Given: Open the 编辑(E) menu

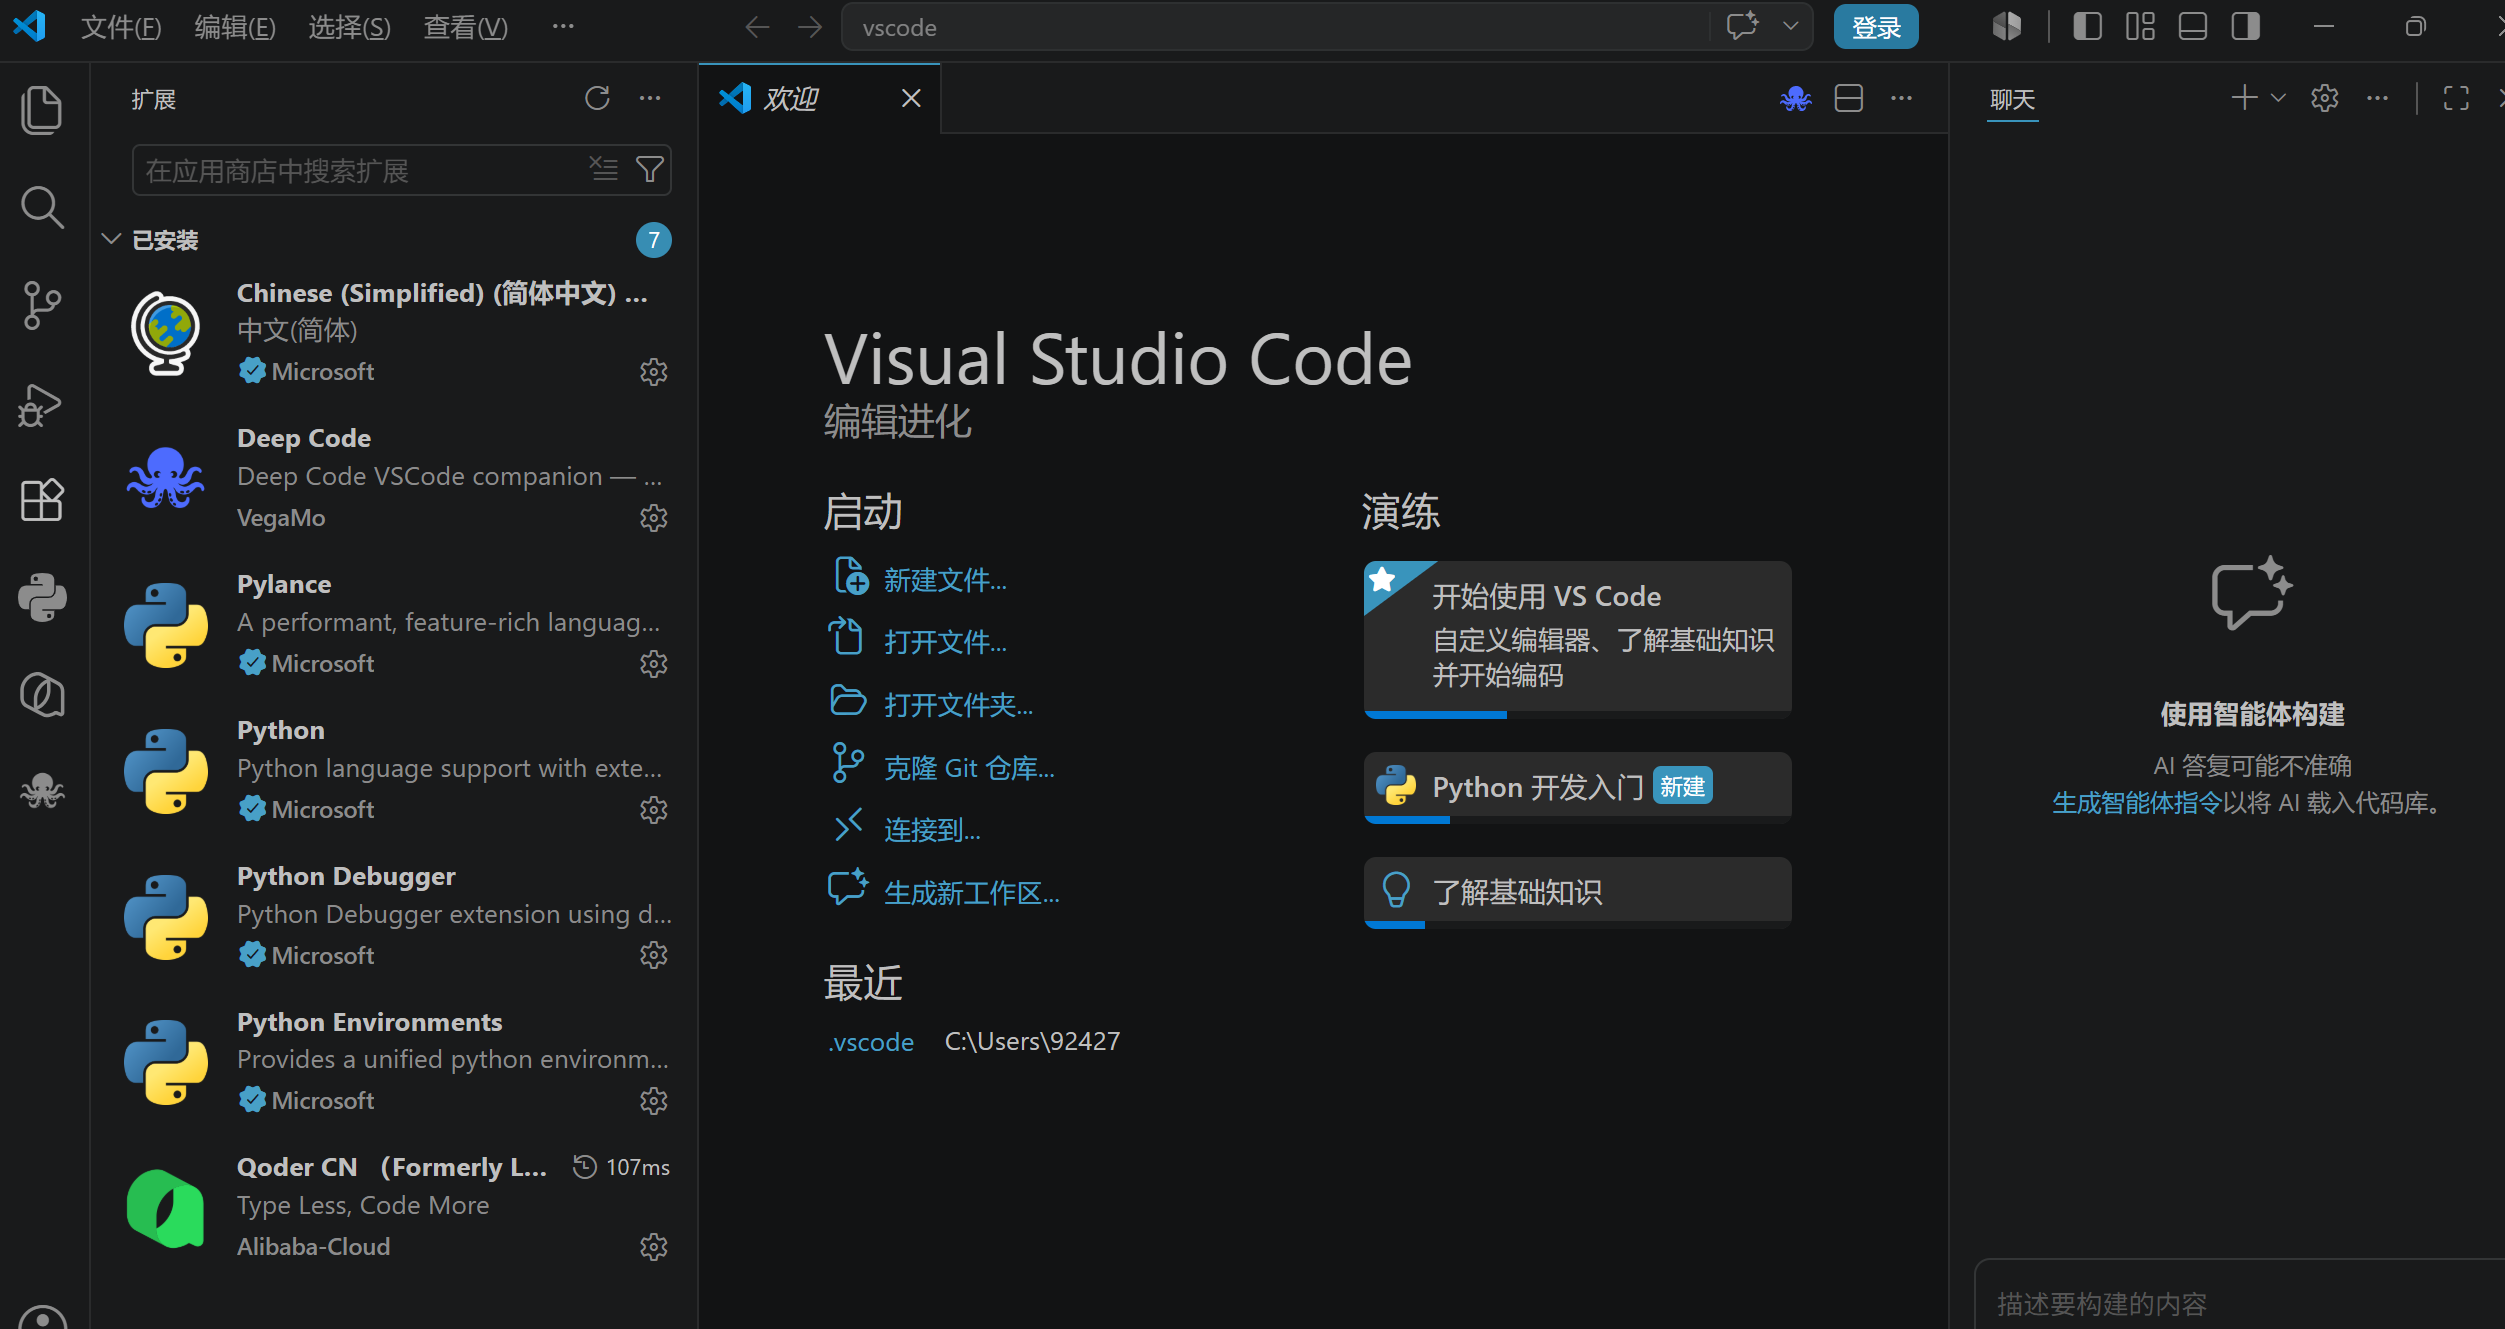Looking at the screenshot, I should (235, 27).
